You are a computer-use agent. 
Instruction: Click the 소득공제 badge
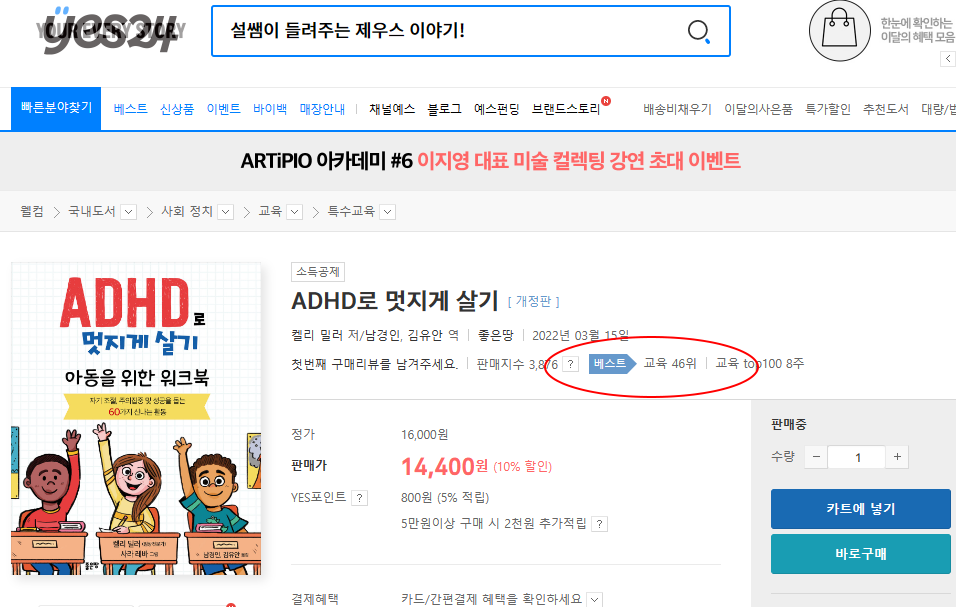coord(318,272)
